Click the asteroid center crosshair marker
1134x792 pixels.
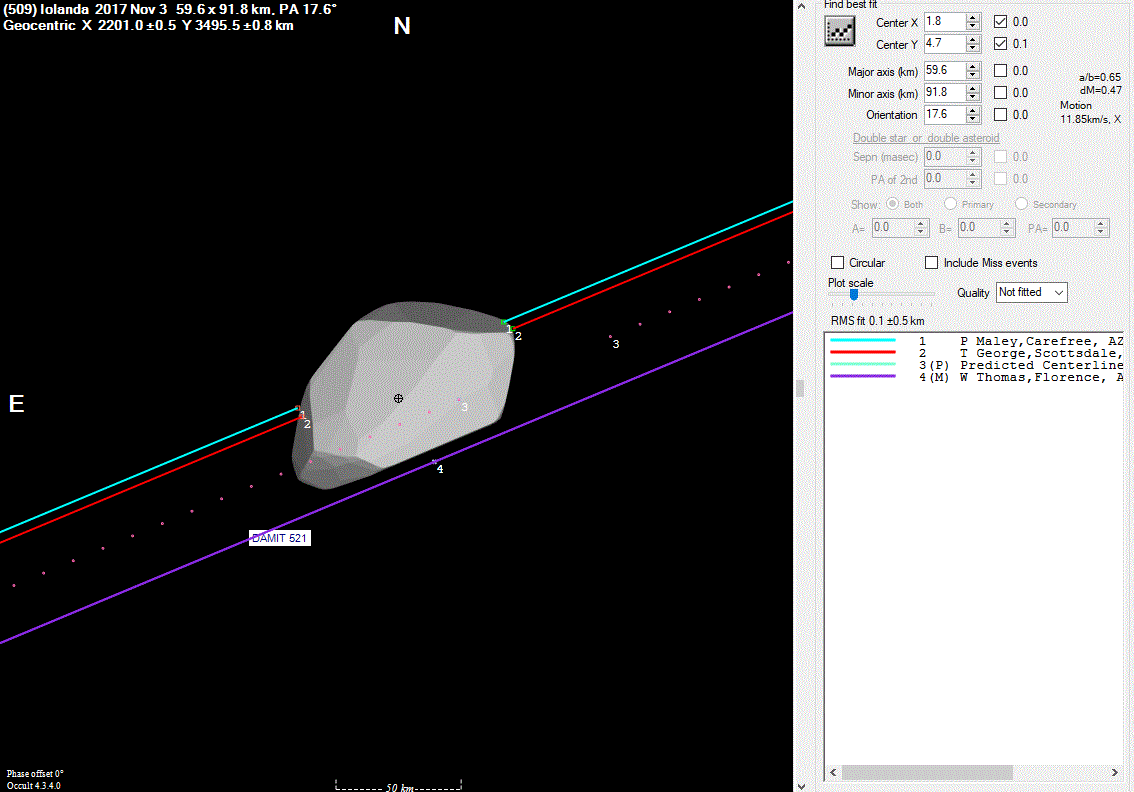(x=398, y=398)
